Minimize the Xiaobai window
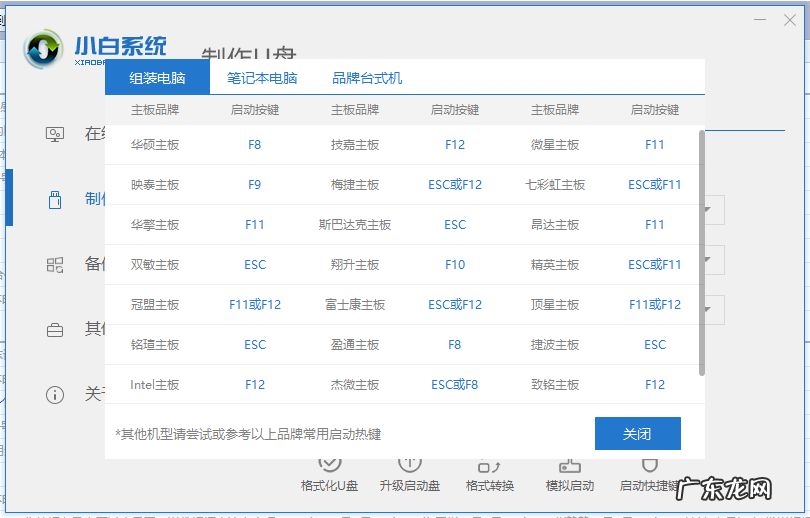Image resolution: width=810 pixels, height=518 pixels. (x=759, y=20)
